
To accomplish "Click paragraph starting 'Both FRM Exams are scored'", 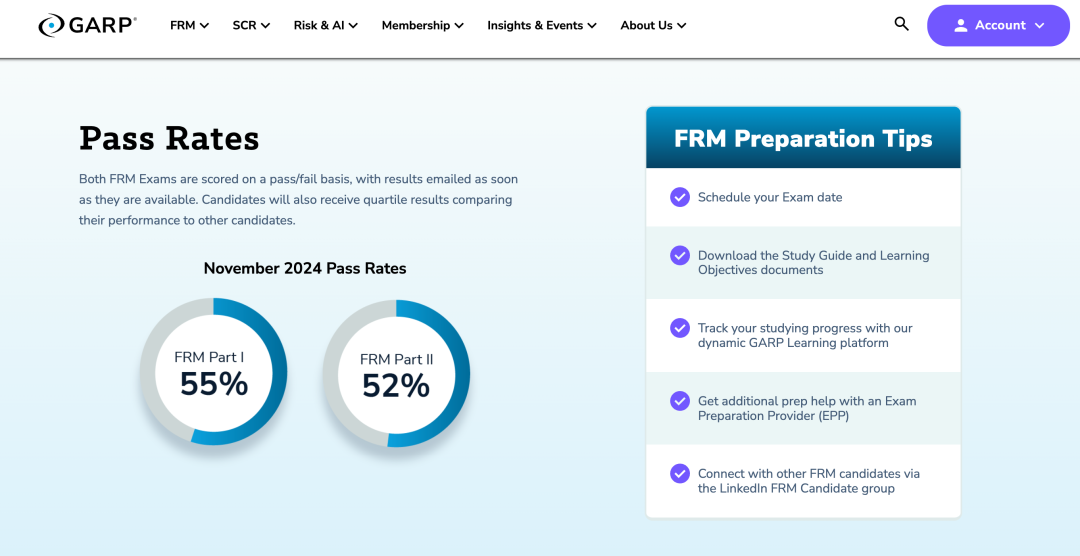I will (x=298, y=200).
